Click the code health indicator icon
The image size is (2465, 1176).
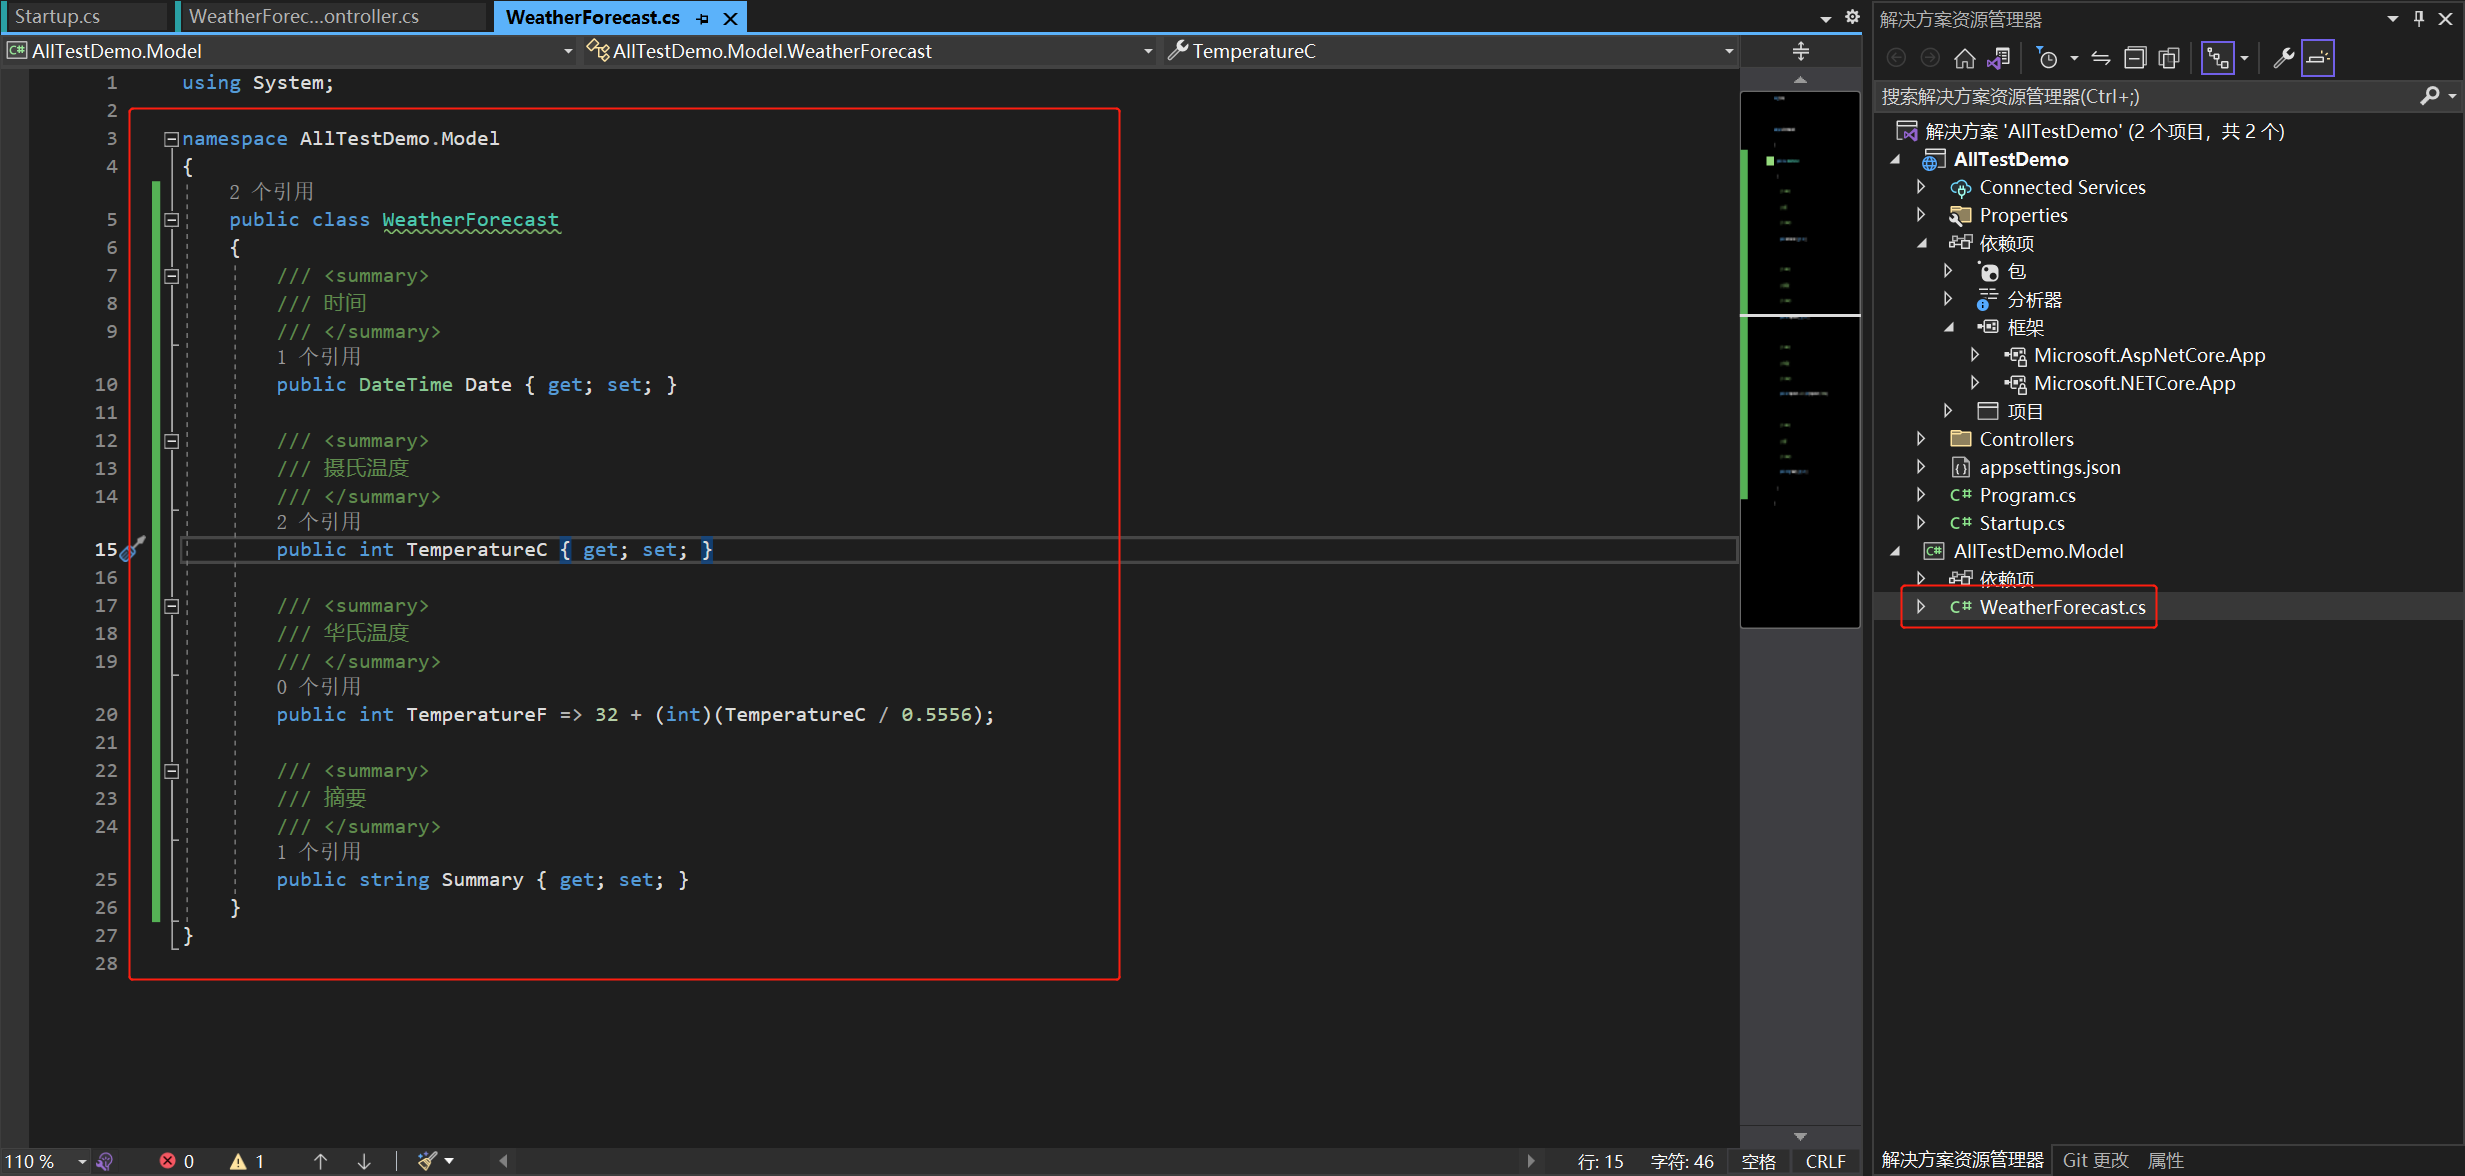point(105,1161)
